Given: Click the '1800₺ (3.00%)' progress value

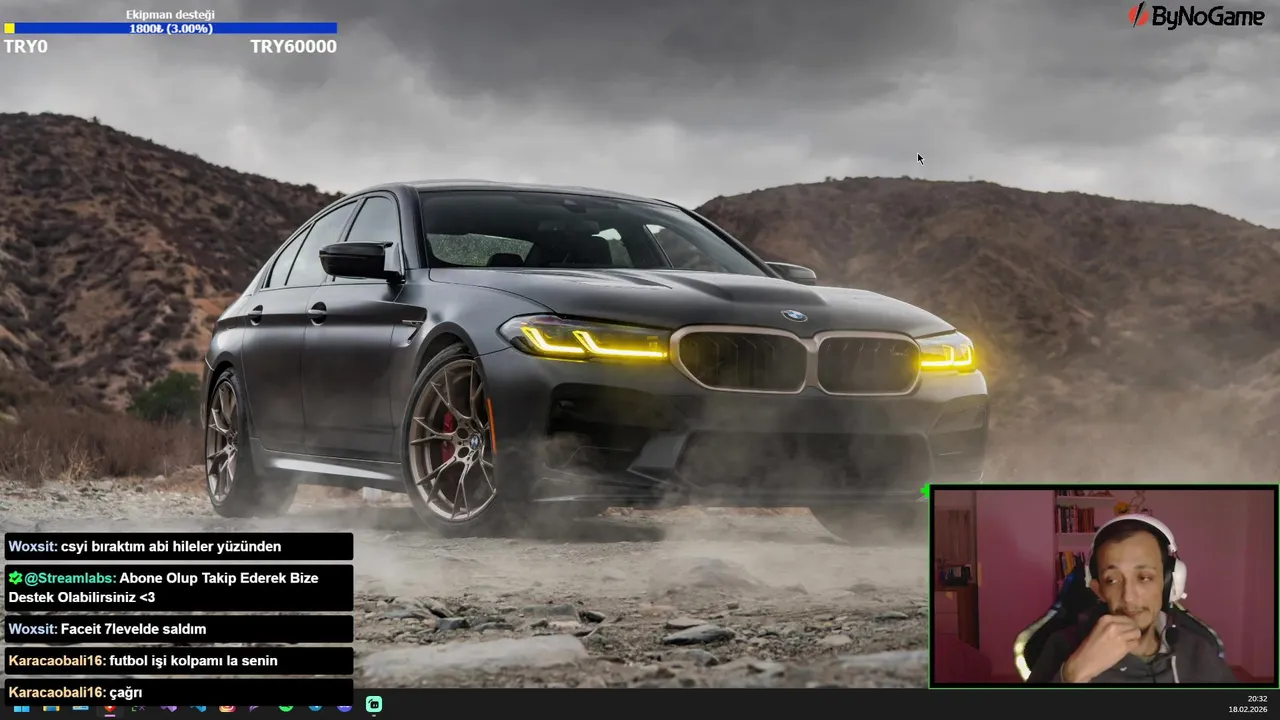Looking at the screenshot, I should tap(170, 29).
